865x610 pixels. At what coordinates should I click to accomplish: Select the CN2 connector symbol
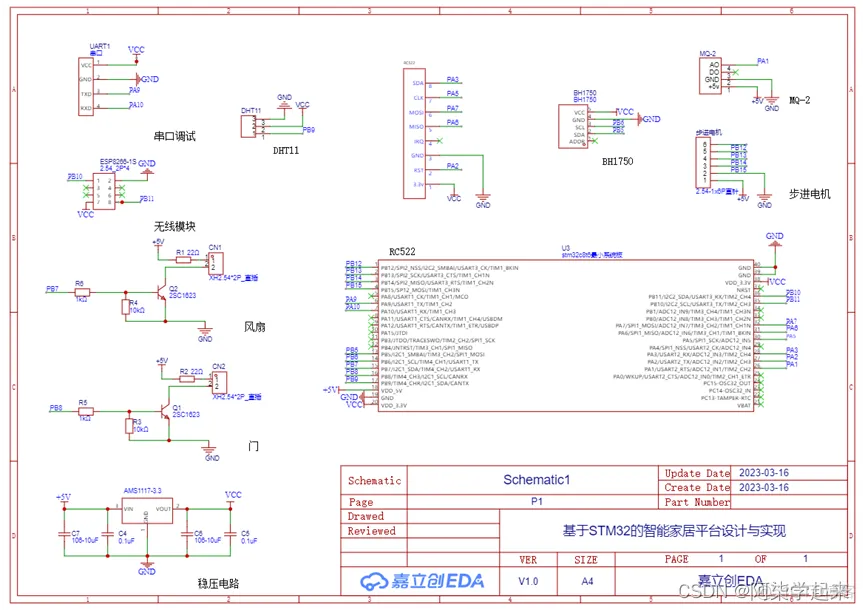(220, 383)
